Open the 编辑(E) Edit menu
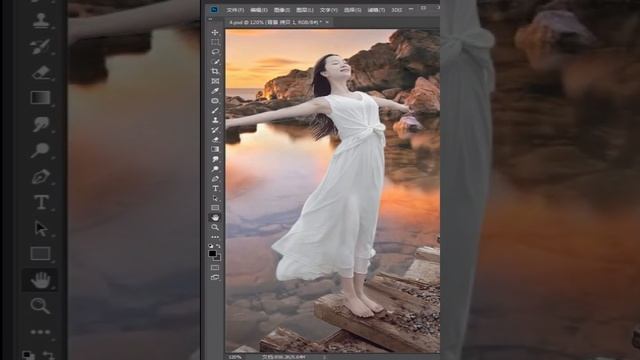The image size is (640, 360). point(259,10)
